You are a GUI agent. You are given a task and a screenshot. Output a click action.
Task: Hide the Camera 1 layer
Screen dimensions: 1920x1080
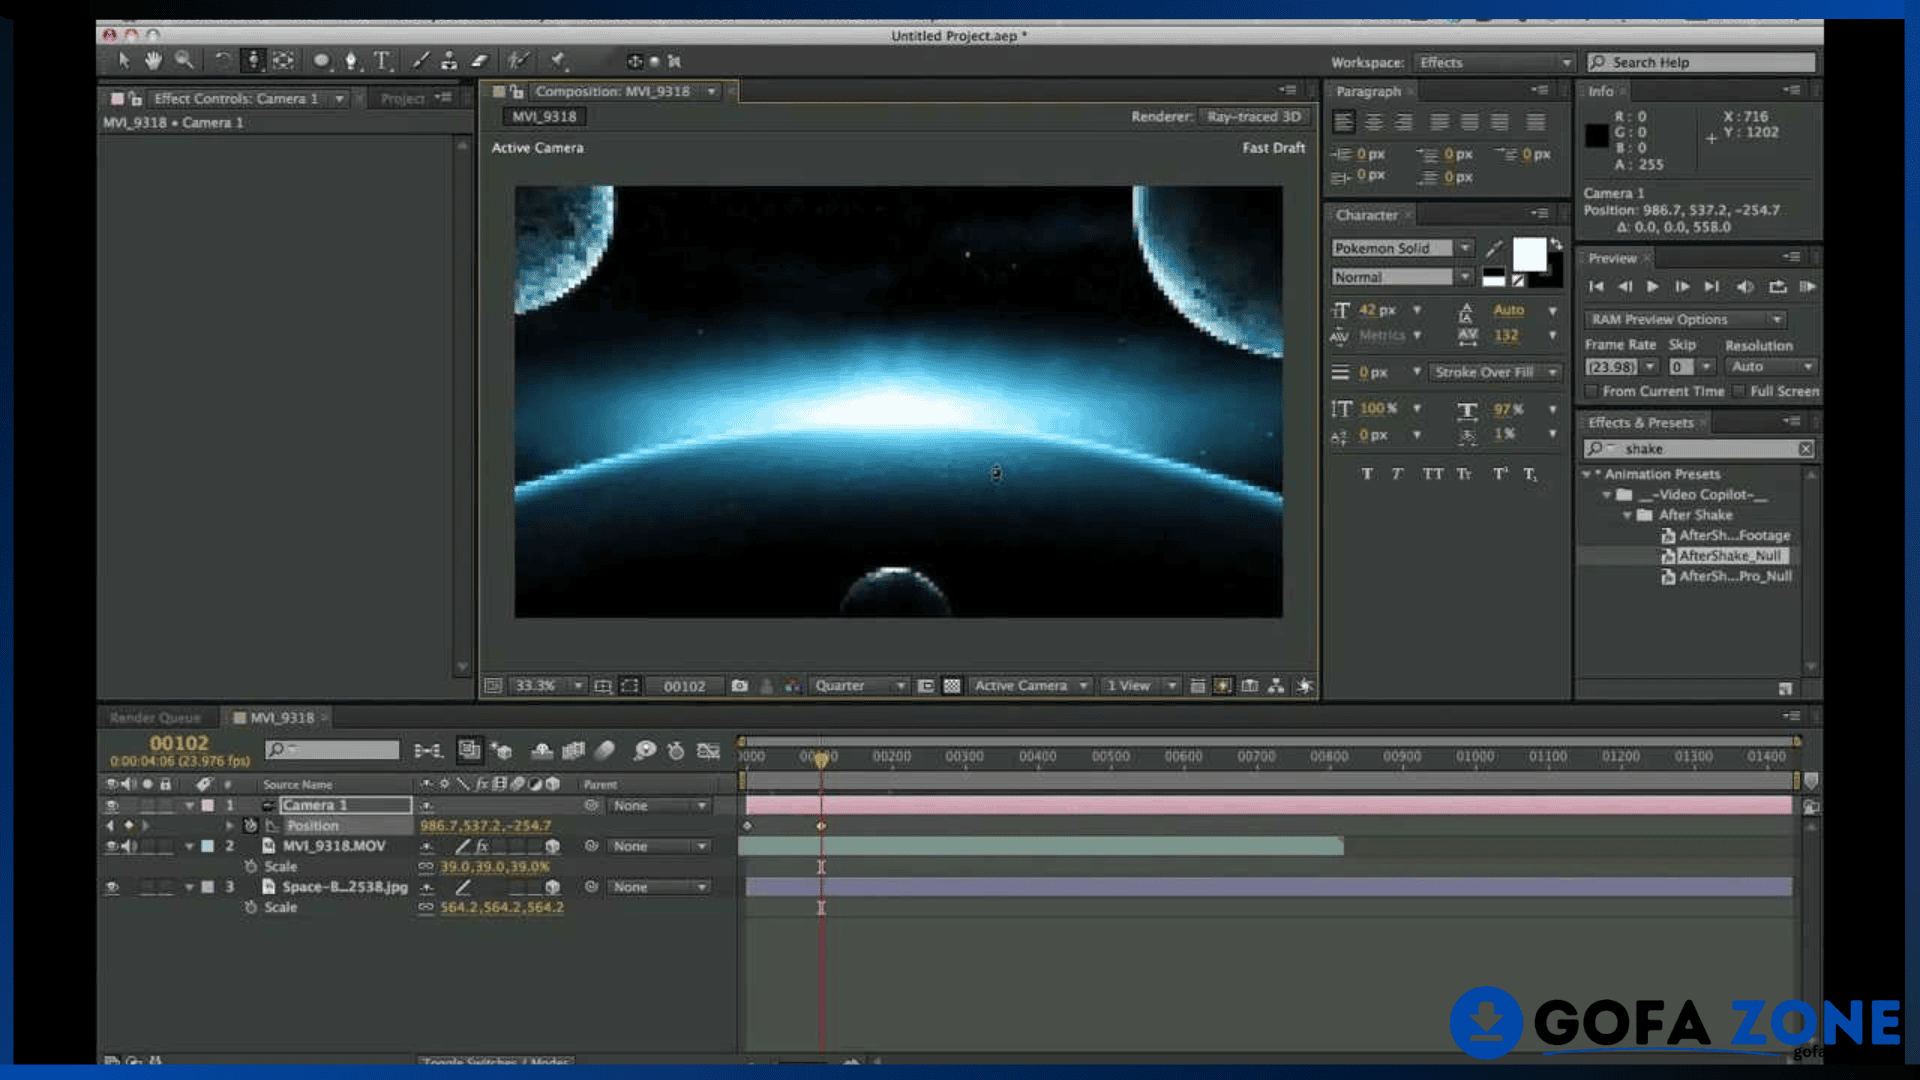[x=112, y=806]
